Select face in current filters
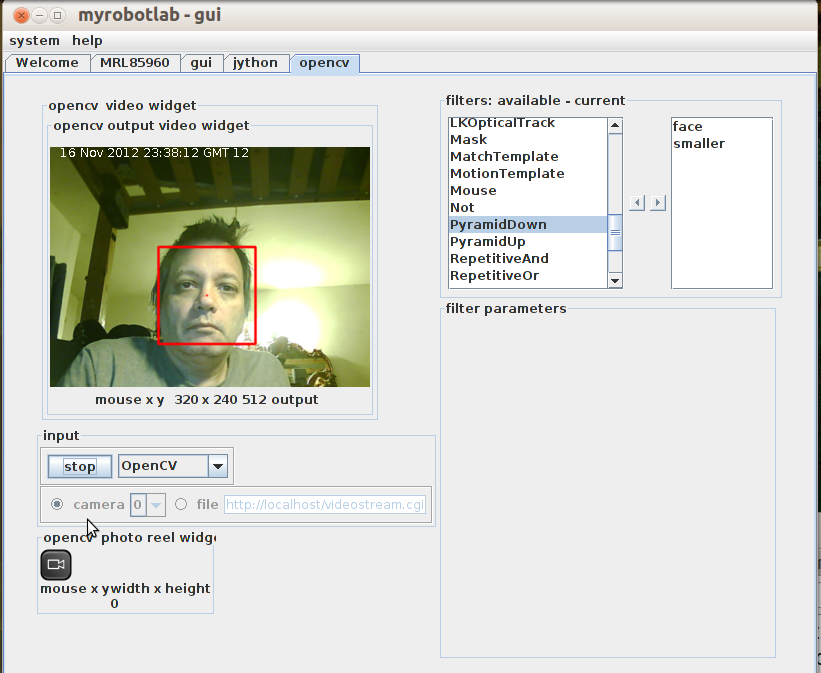 [x=722, y=127]
